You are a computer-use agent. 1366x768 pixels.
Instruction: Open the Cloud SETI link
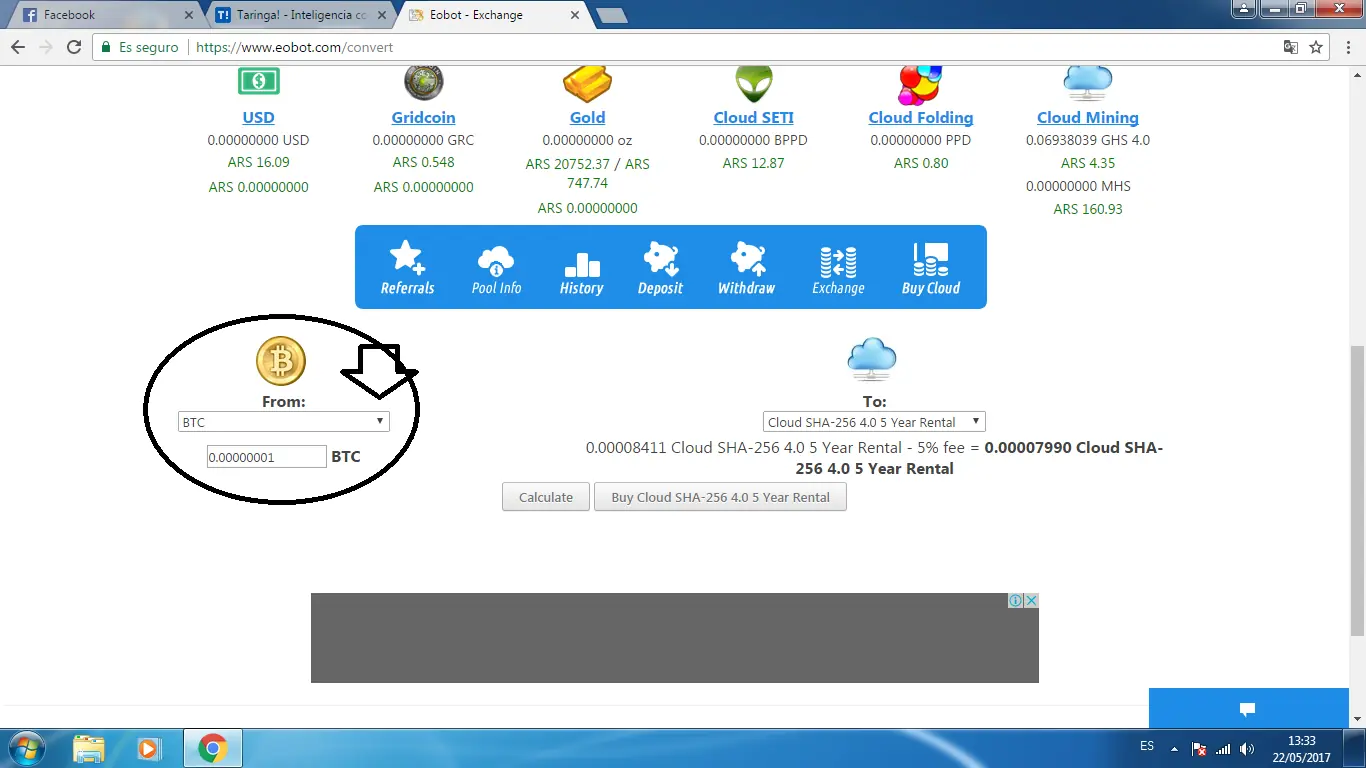tap(754, 117)
